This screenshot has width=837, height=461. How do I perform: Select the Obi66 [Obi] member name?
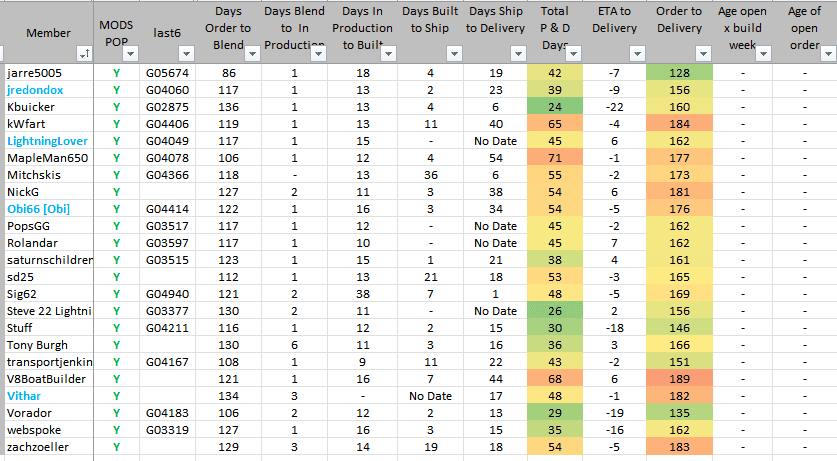[x=40, y=209]
